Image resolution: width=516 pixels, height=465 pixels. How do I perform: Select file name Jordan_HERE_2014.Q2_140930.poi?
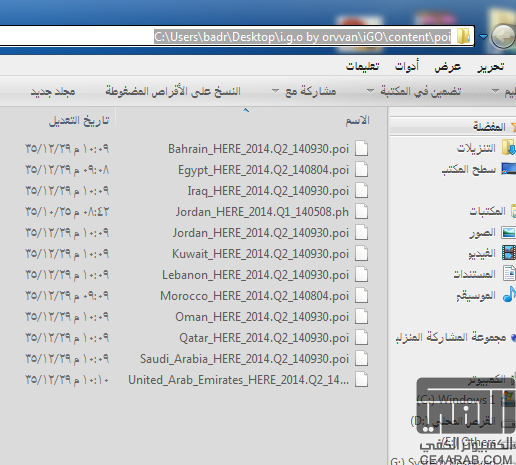(261, 233)
